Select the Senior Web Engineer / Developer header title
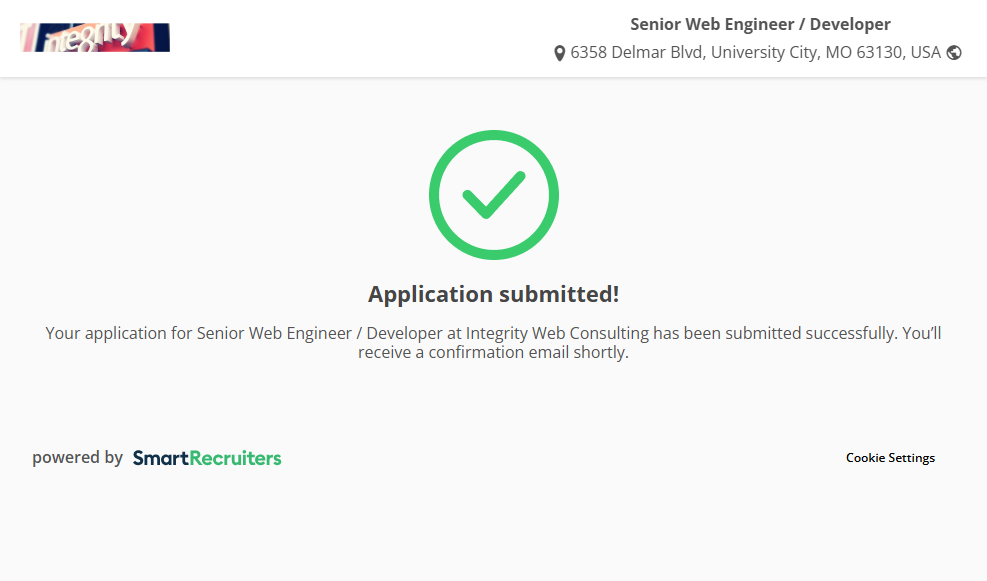987x581 pixels. coord(760,24)
